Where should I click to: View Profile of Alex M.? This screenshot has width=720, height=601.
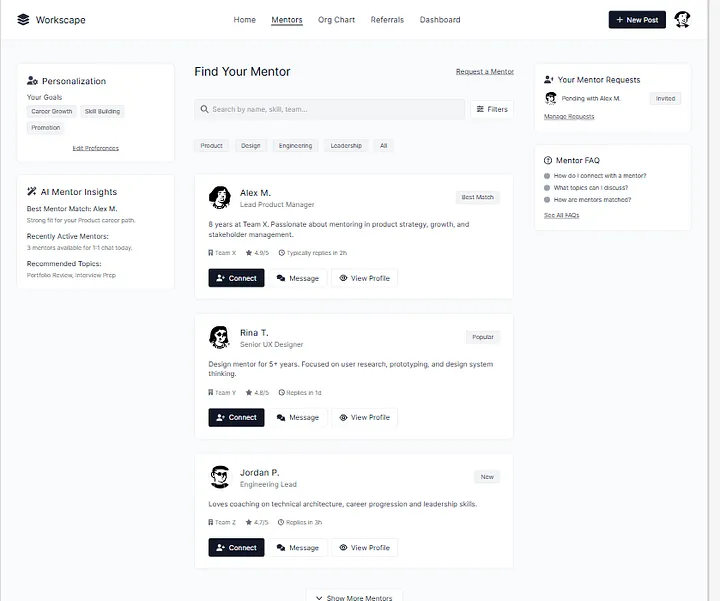[365, 278]
